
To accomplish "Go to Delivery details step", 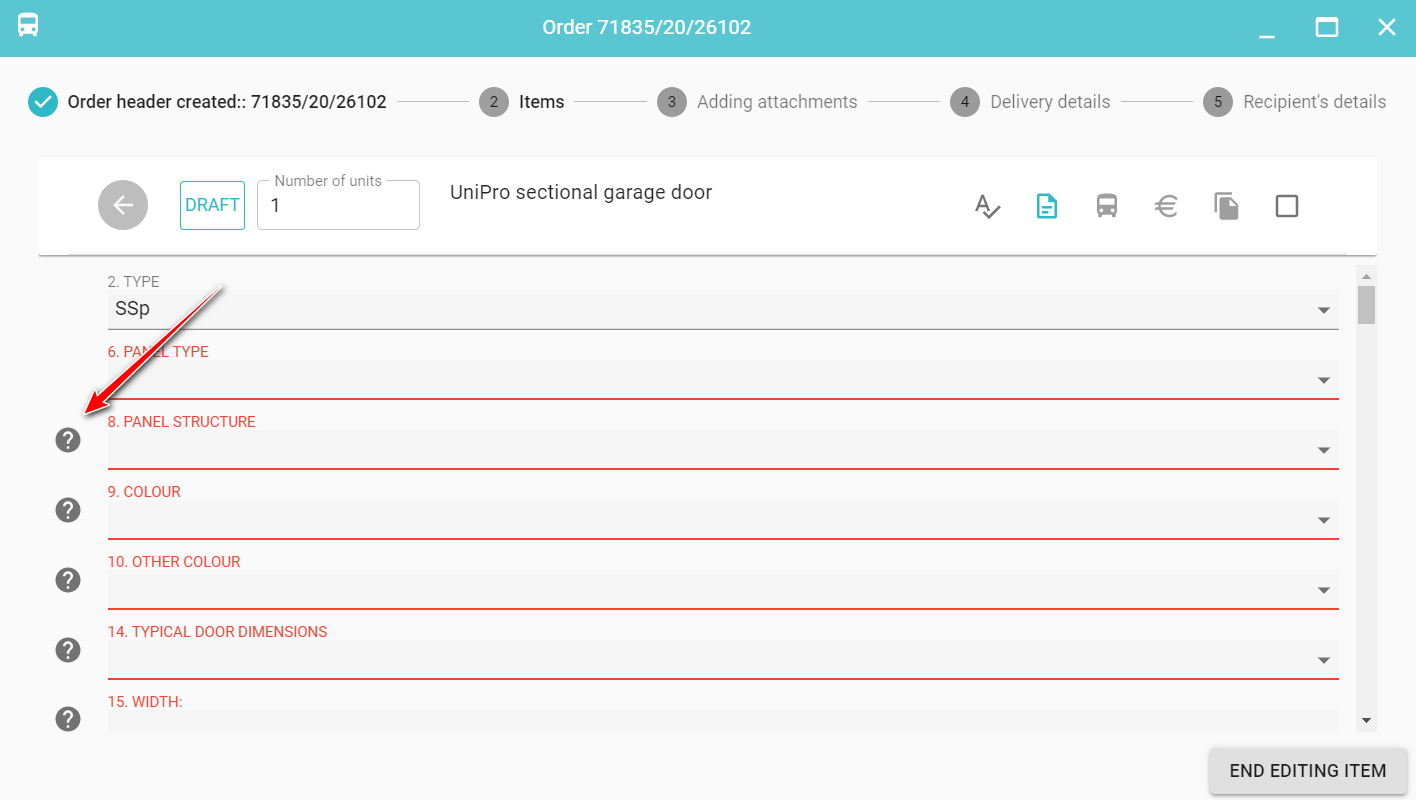I will 1030,102.
